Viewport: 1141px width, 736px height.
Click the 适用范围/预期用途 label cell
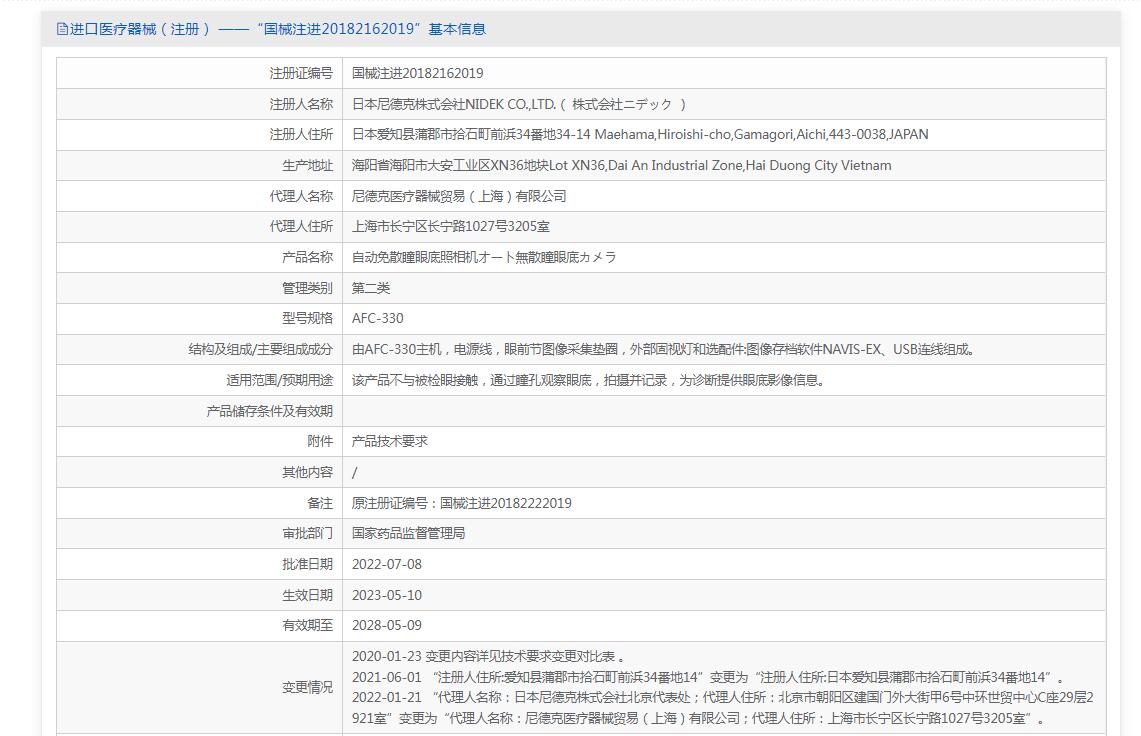(199, 380)
